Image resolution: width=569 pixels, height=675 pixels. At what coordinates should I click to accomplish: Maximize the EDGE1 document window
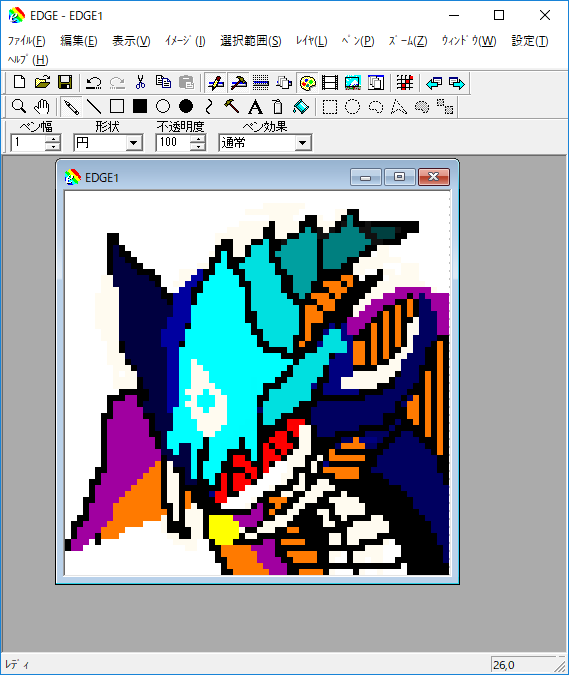pyautogui.click(x=399, y=177)
